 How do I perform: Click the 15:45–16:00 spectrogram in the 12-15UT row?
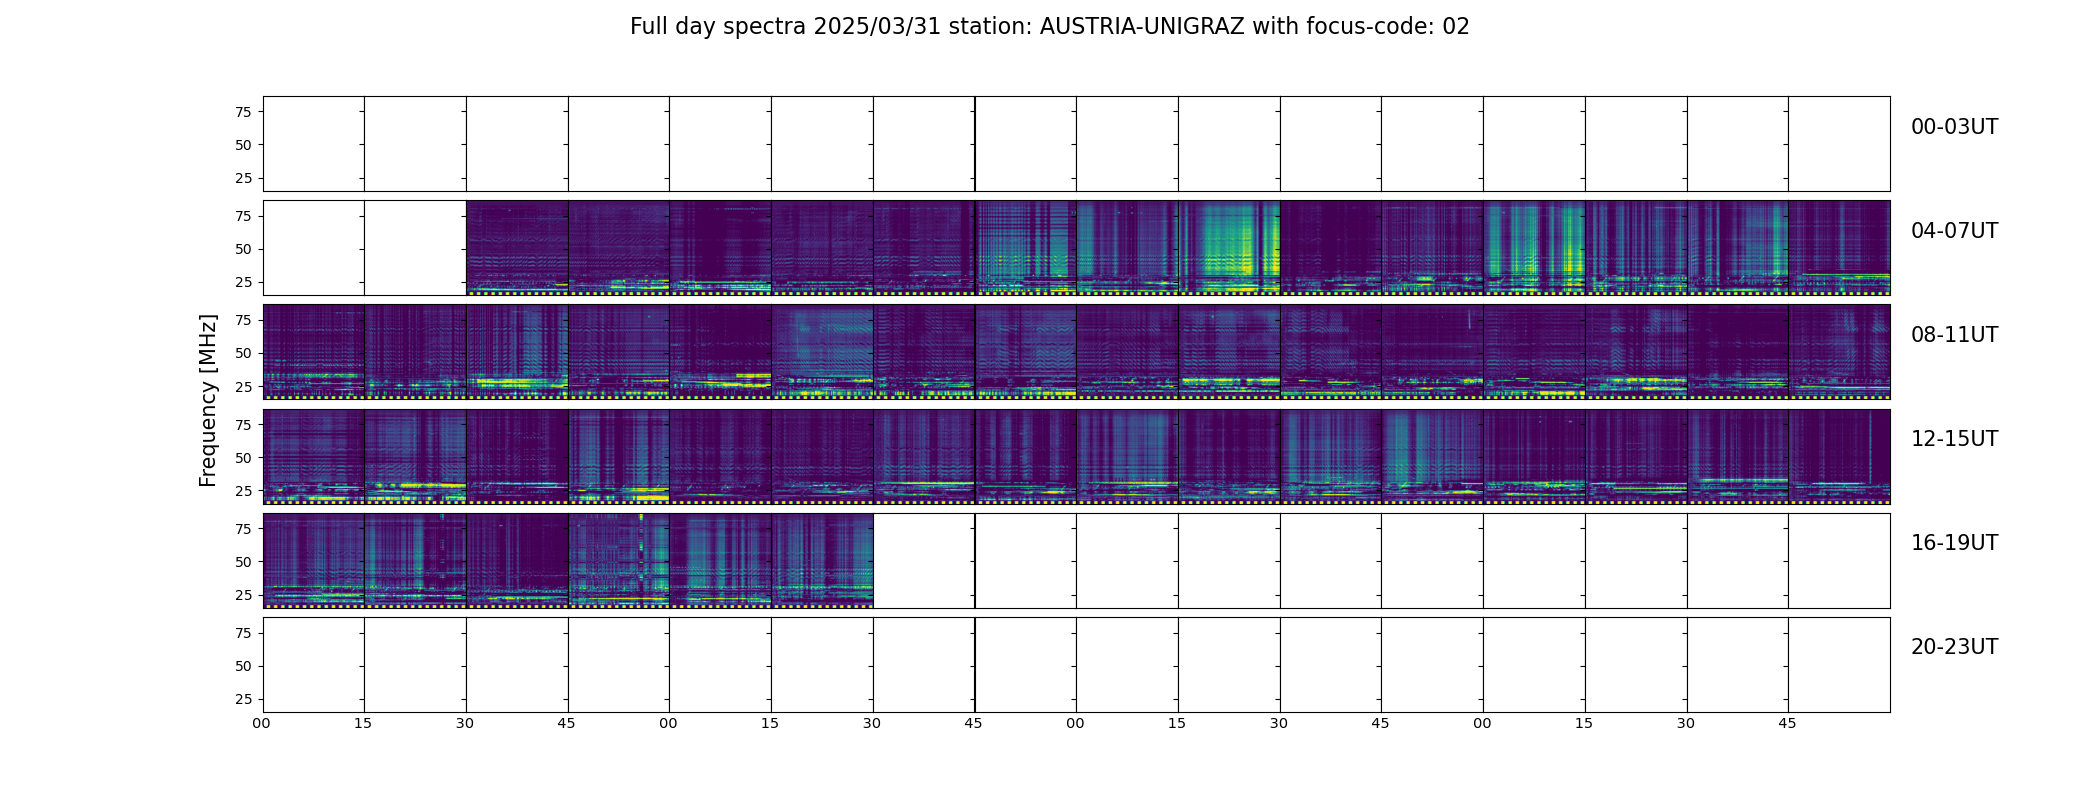click(x=1839, y=456)
